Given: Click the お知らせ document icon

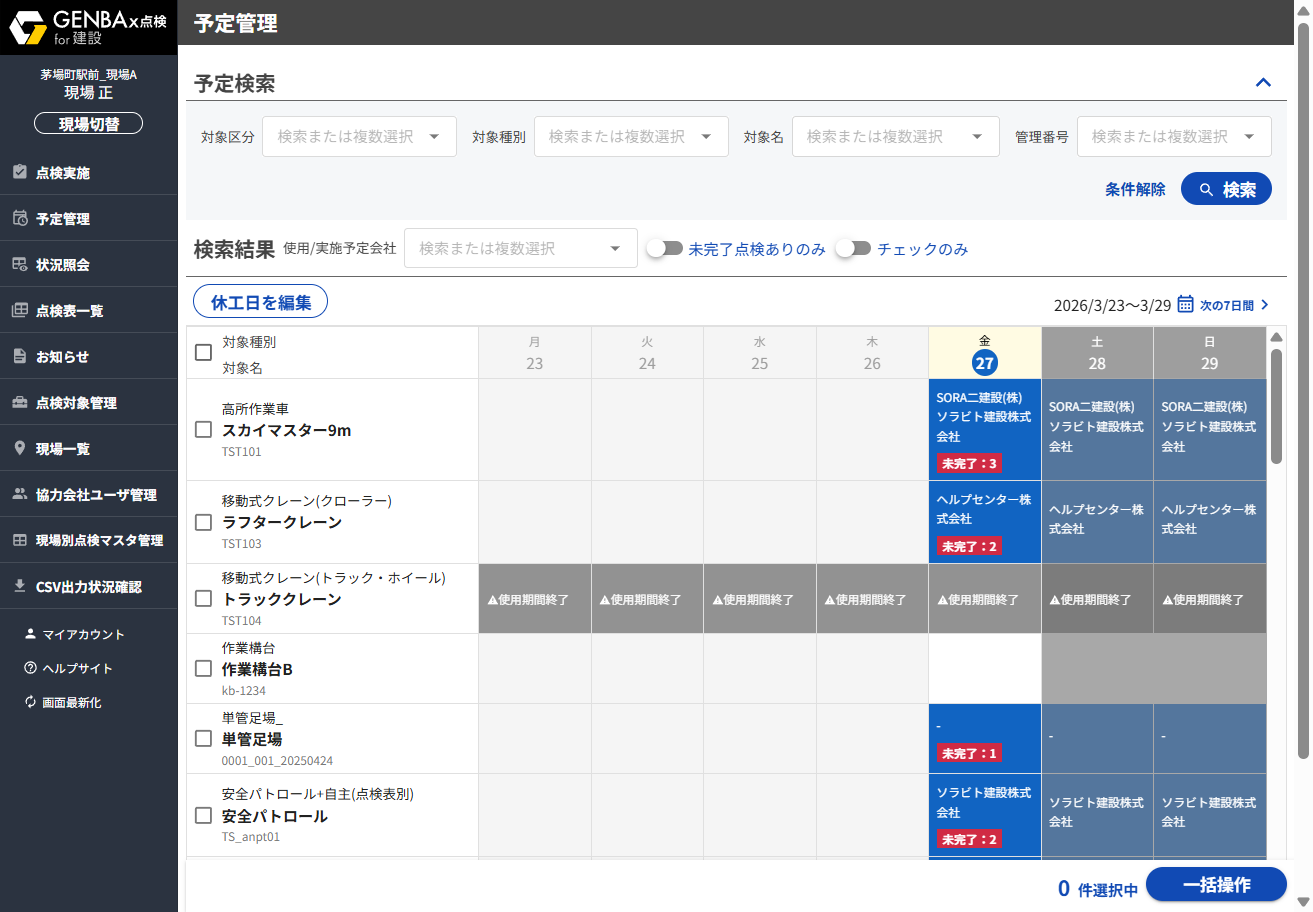Looking at the screenshot, I should (x=20, y=356).
